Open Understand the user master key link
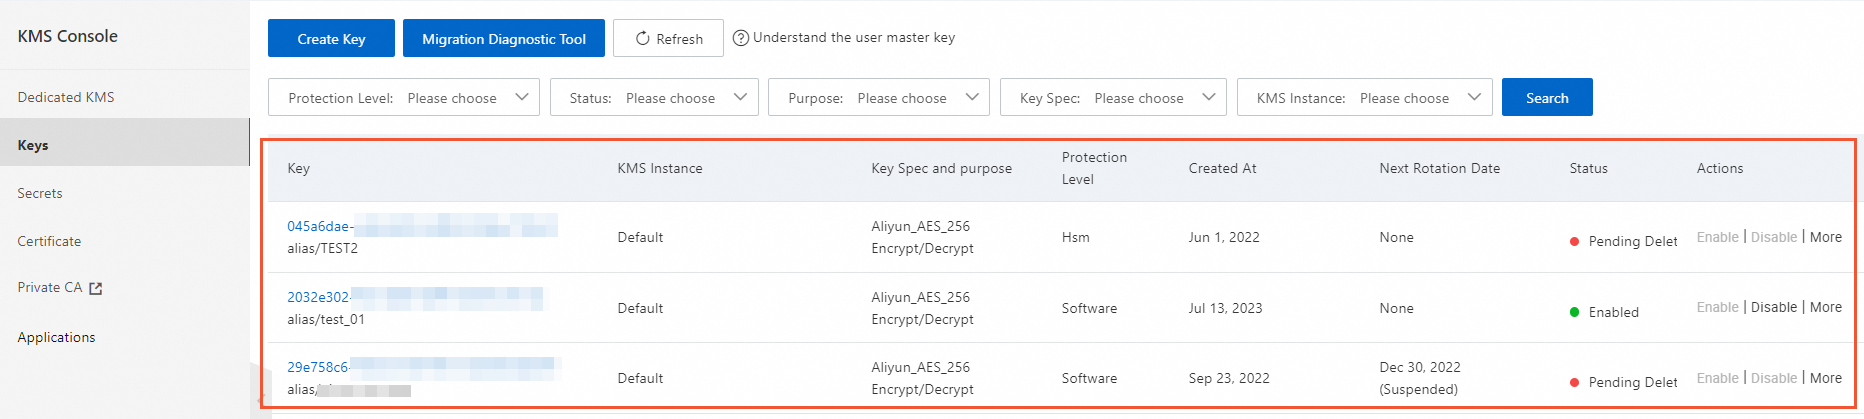1864x419 pixels. tap(853, 38)
